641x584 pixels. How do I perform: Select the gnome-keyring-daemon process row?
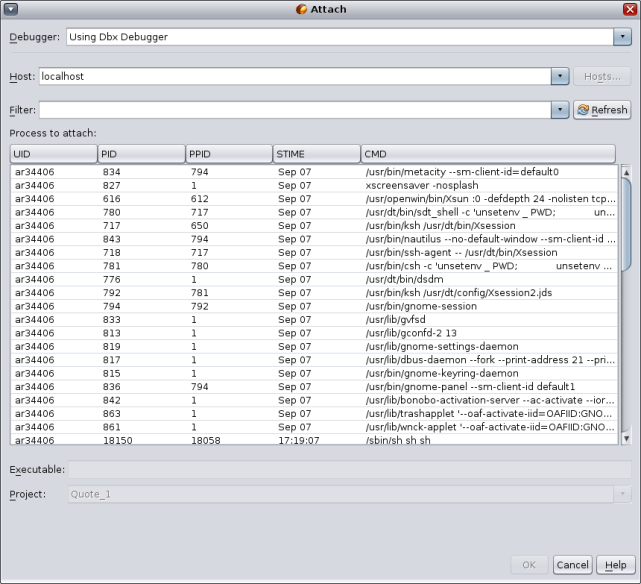[300, 373]
